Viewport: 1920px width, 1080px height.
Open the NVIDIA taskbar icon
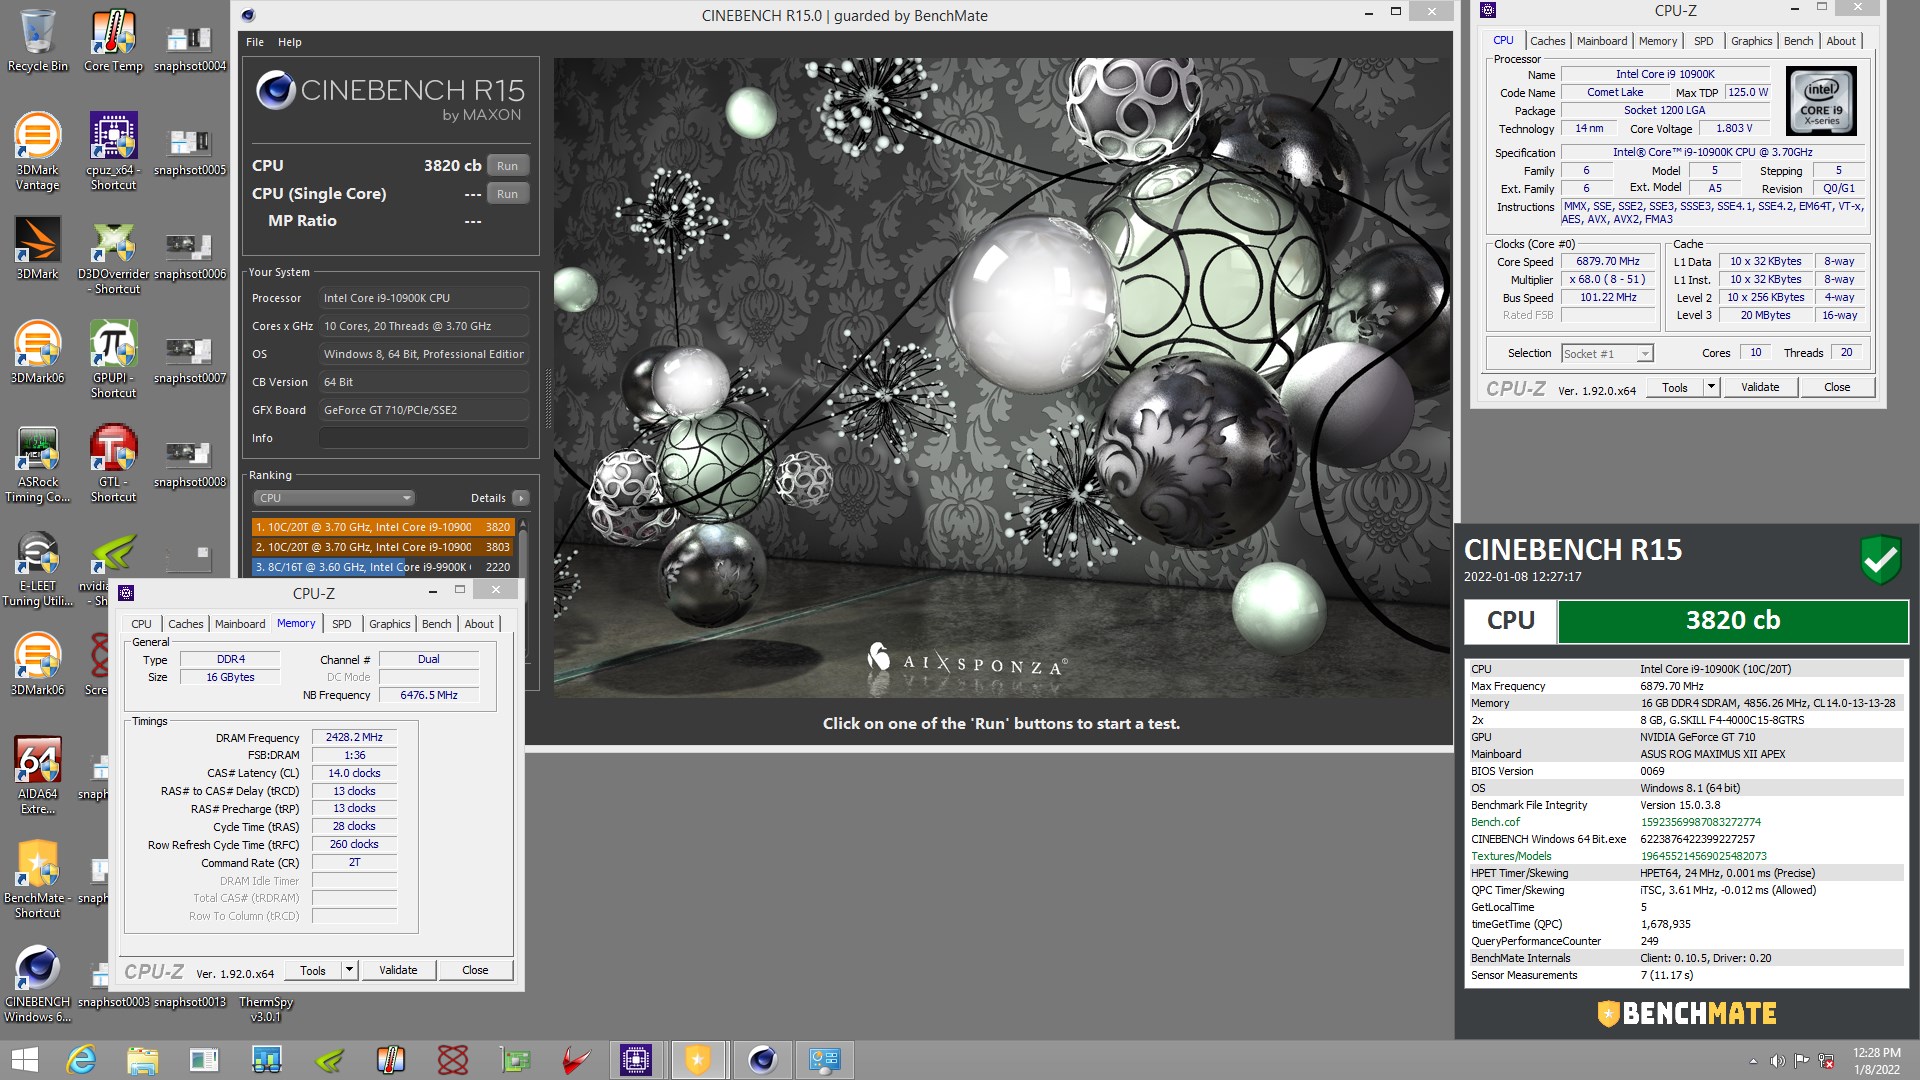(x=329, y=1060)
